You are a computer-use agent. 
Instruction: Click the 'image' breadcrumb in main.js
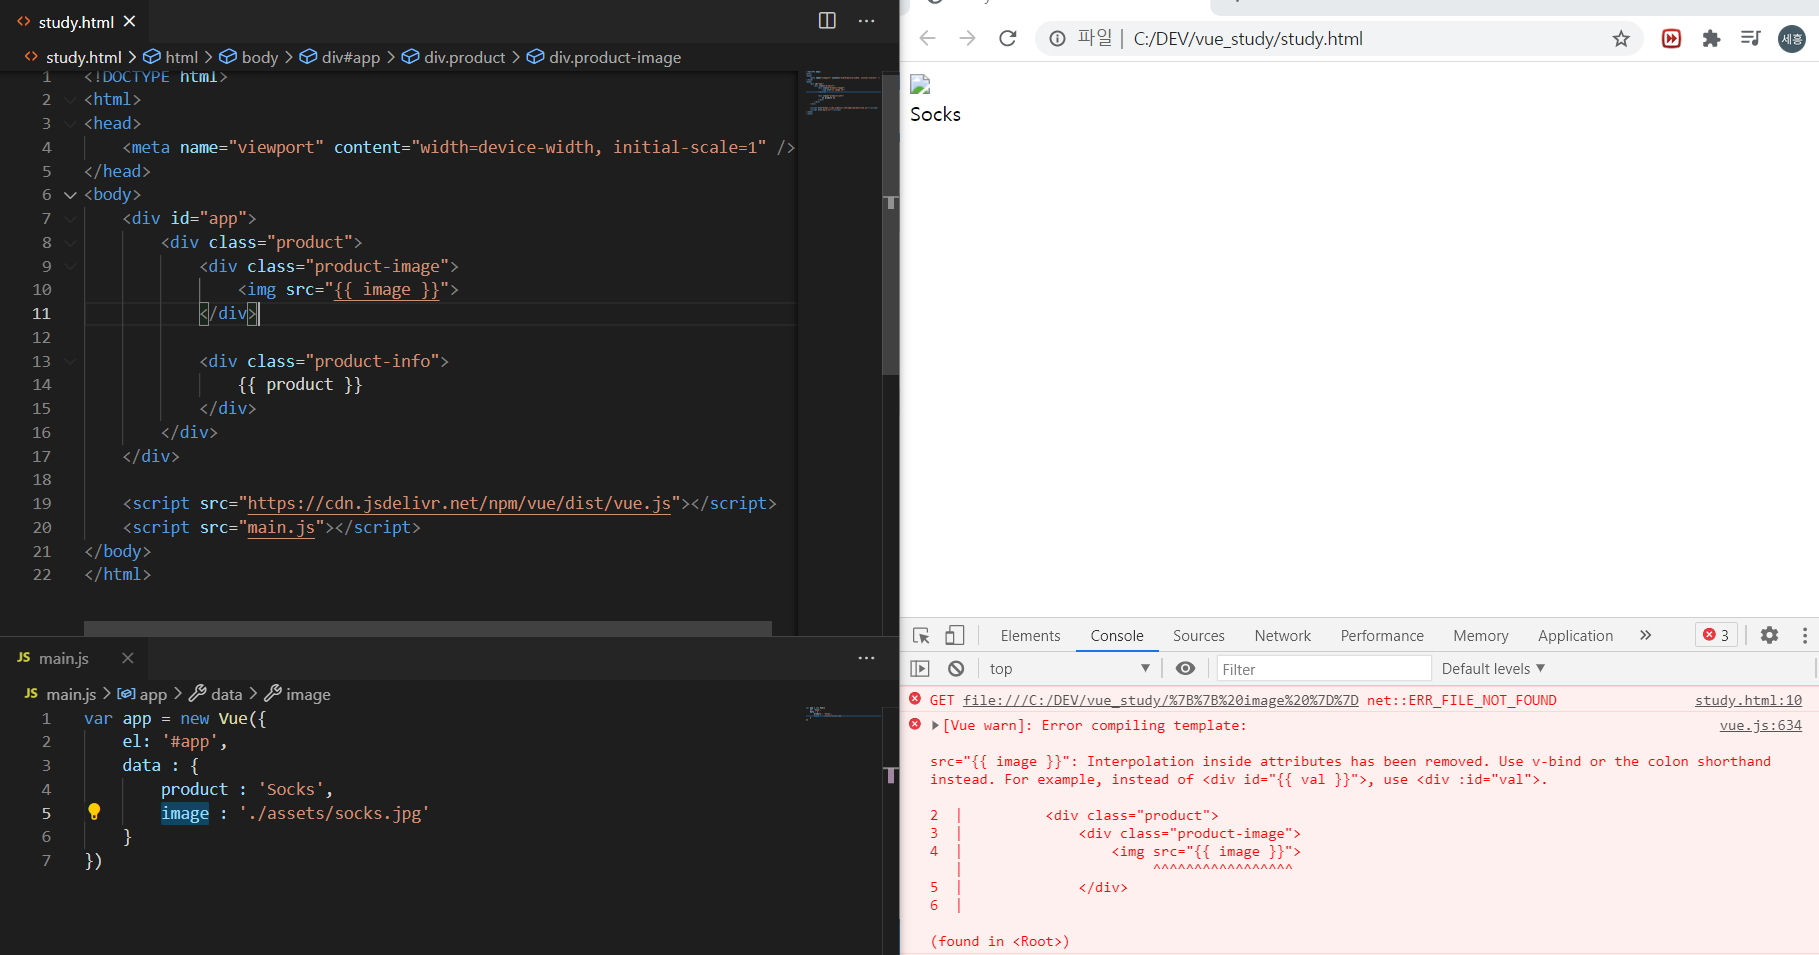(x=297, y=694)
